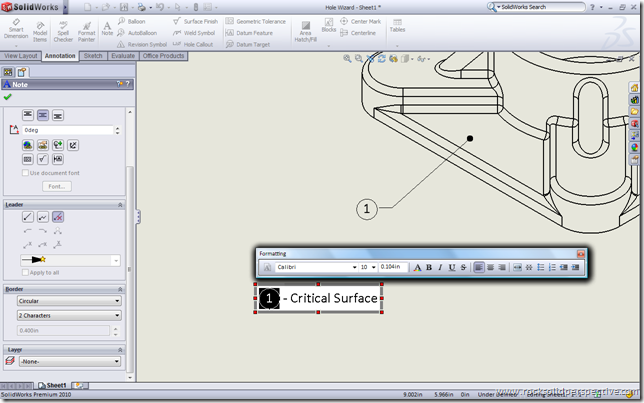Insert a Datum Feature symbol
Viewport: 644px width, 403px height.
(249, 33)
